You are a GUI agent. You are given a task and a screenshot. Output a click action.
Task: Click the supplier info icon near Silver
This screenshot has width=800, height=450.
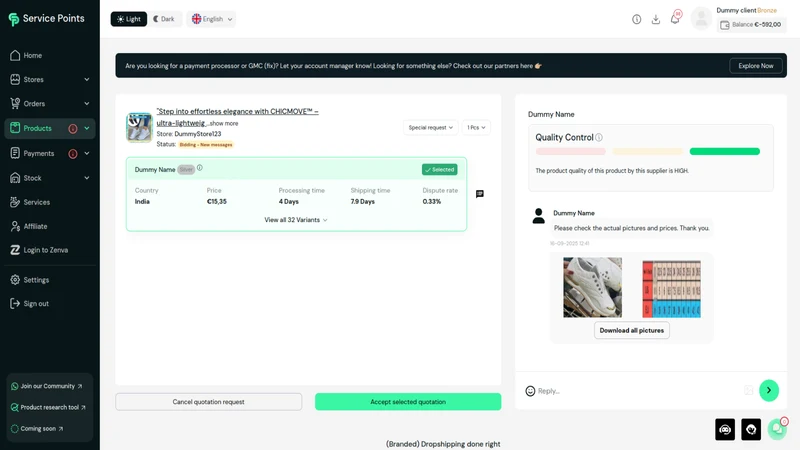(x=200, y=168)
